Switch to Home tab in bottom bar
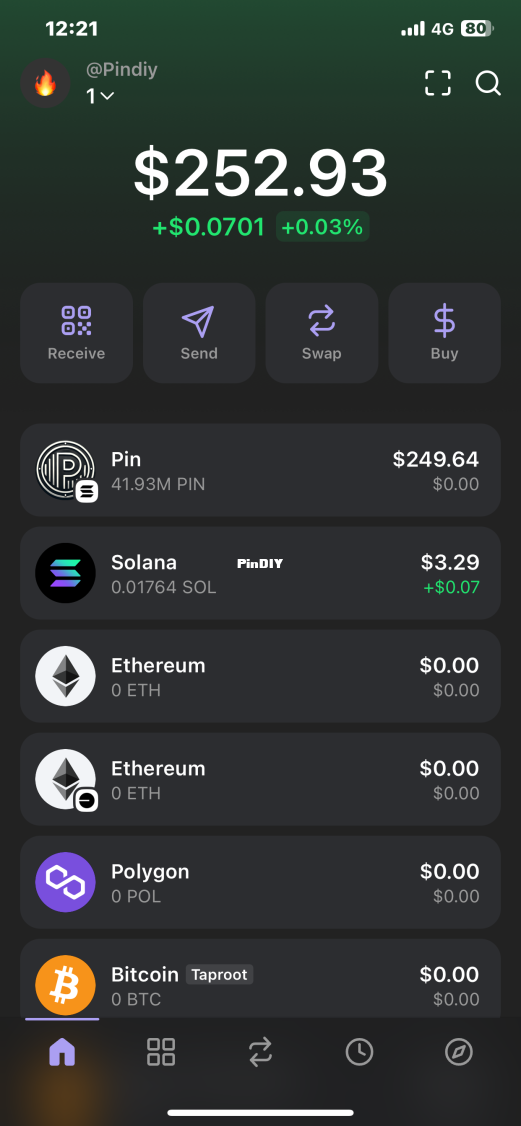 click(62, 1052)
